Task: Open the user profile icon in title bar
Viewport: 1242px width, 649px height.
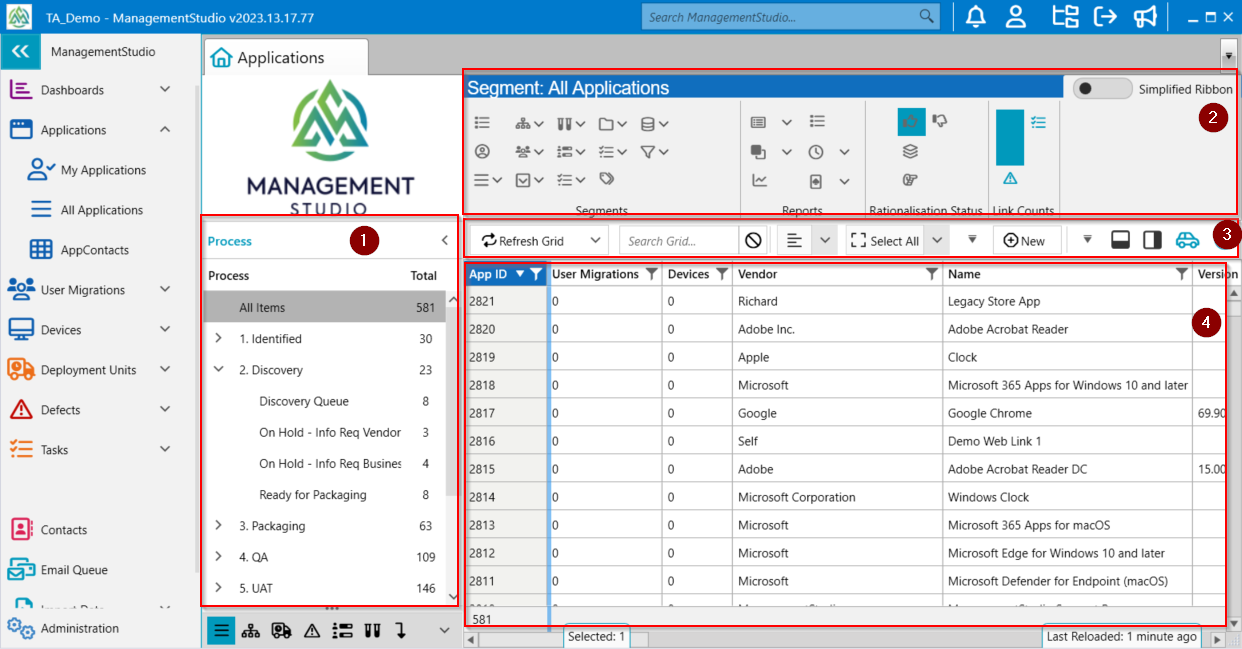Action: [1016, 17]
